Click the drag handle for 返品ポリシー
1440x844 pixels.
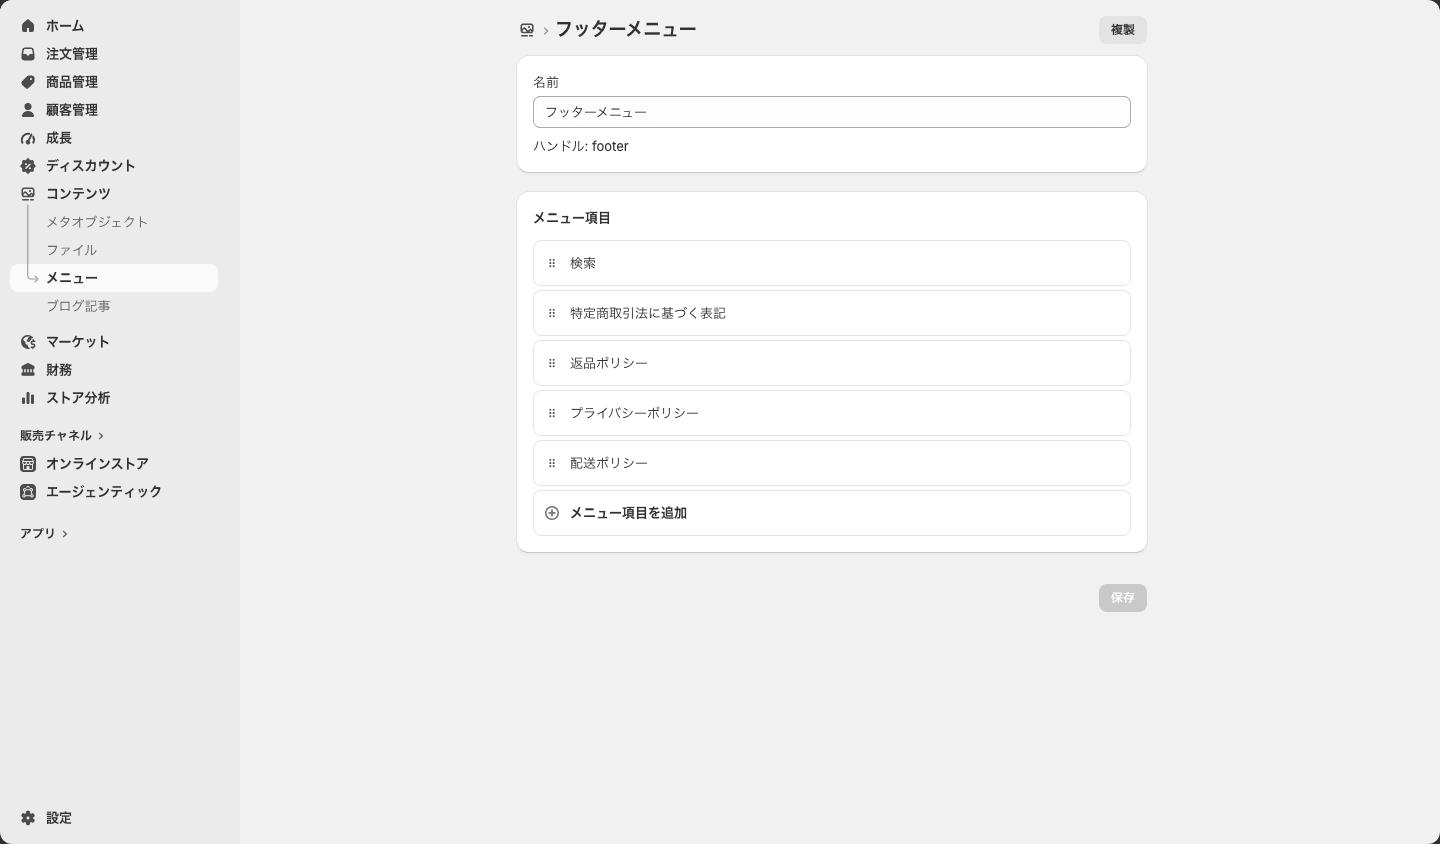coord(552,363)
